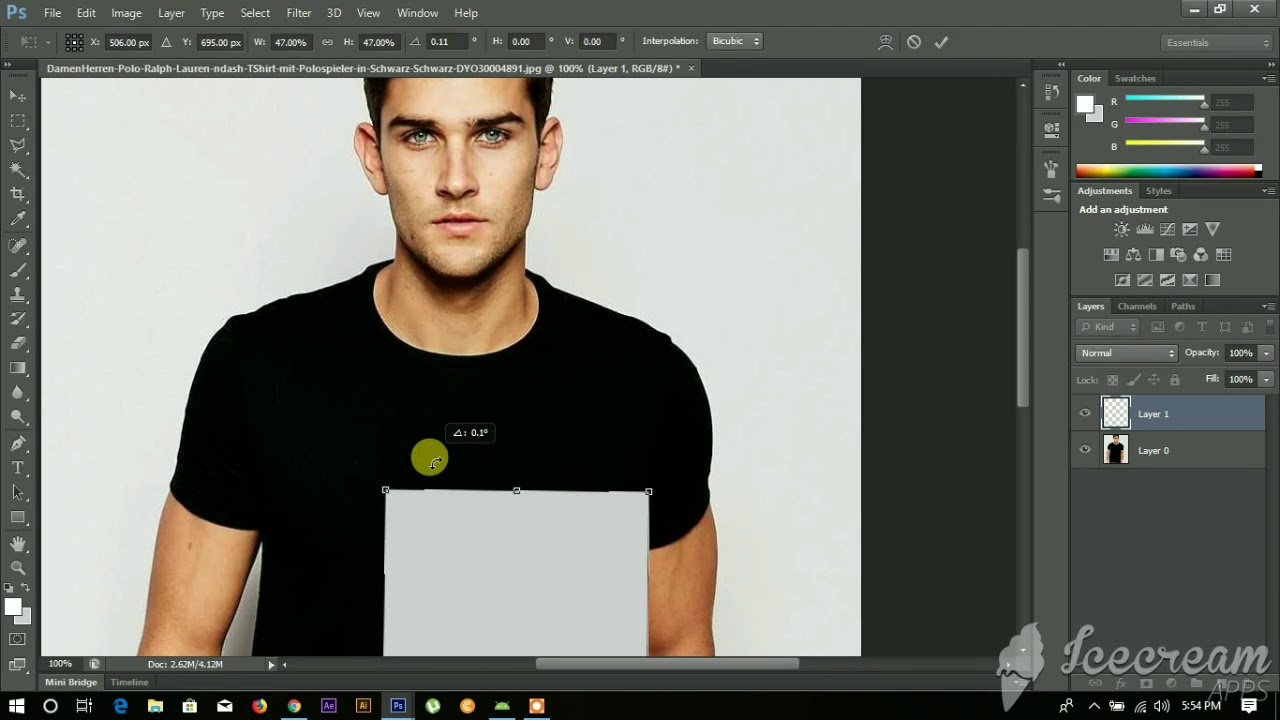Select the Brush tool
Screen dimensions: 1280x720
[18, 270]
